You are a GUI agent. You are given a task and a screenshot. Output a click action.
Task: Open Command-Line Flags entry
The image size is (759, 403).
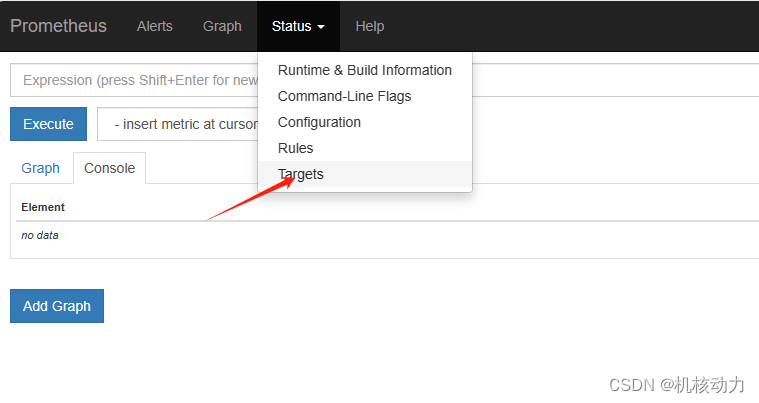point(365,96)
